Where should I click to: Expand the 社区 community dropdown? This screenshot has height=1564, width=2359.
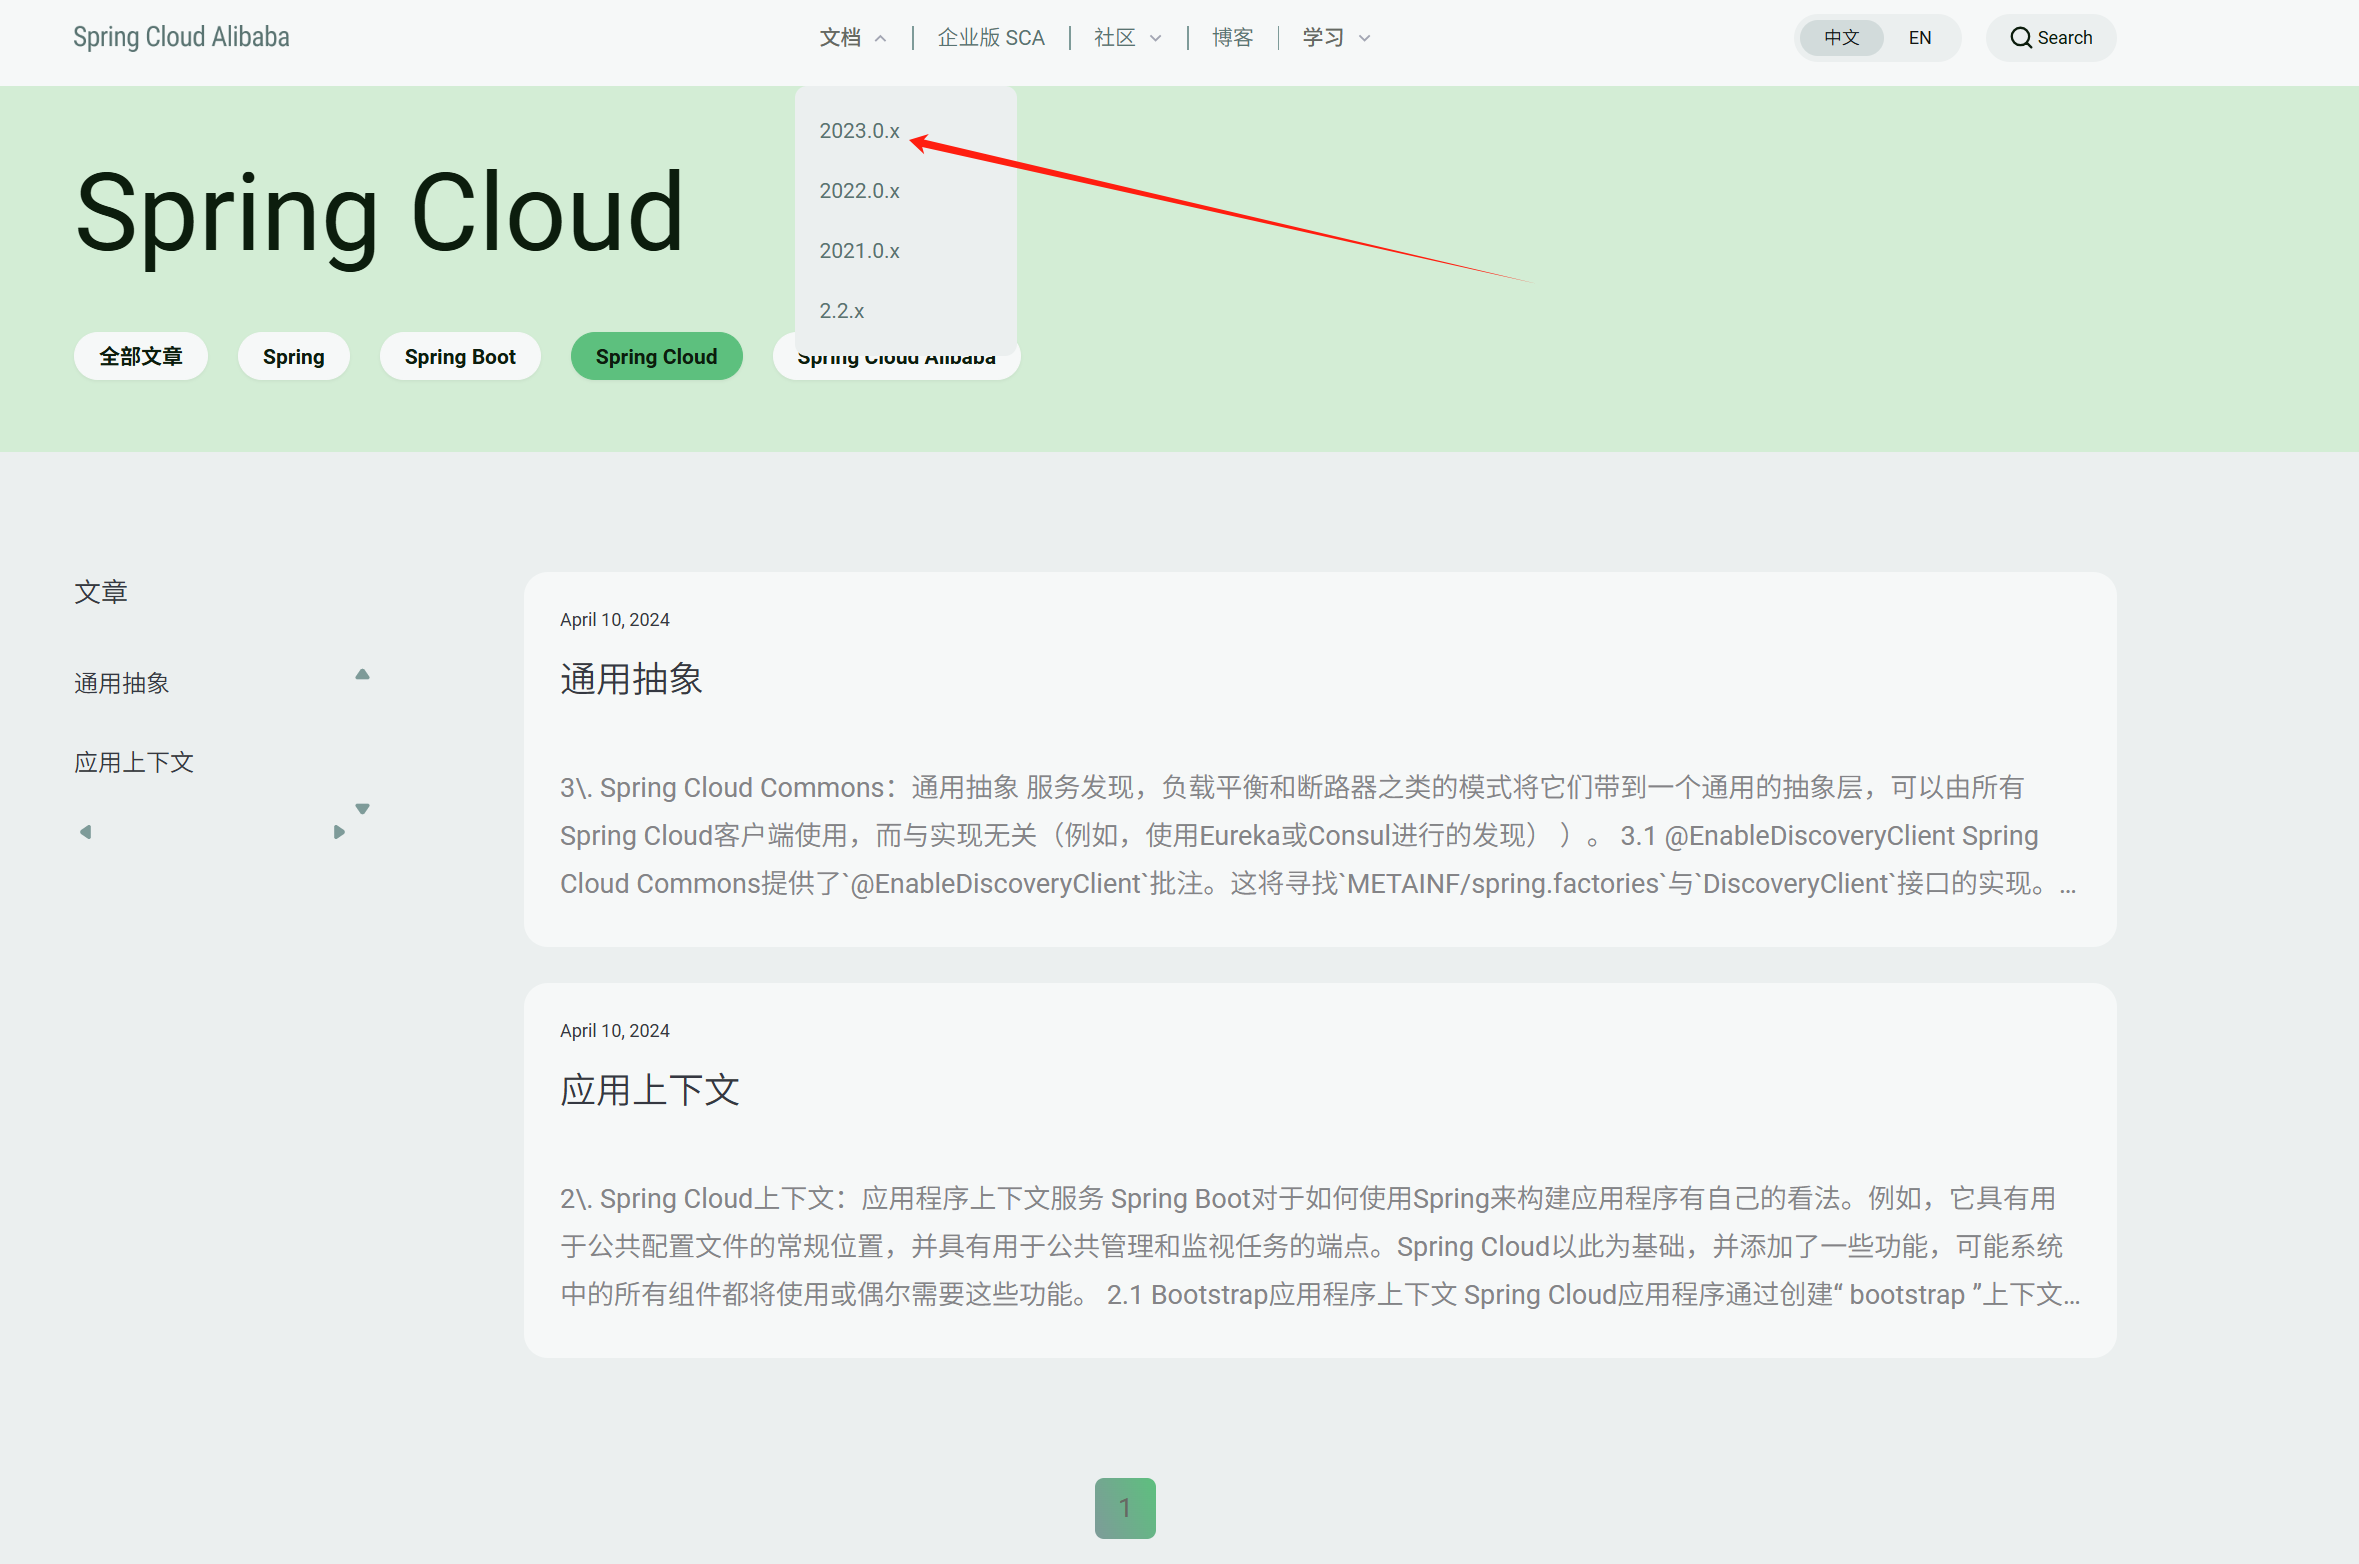(x=1127, y=38)
